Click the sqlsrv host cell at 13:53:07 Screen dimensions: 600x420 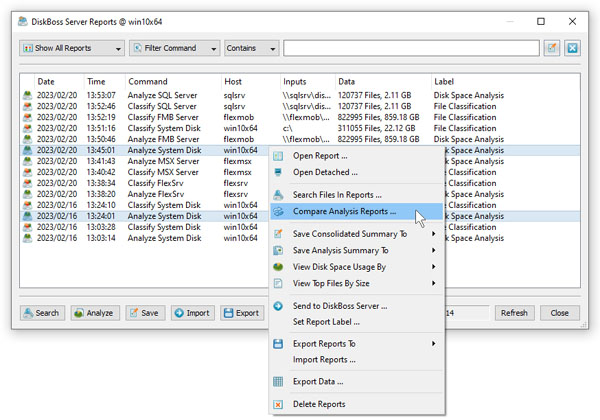point(234,95)
